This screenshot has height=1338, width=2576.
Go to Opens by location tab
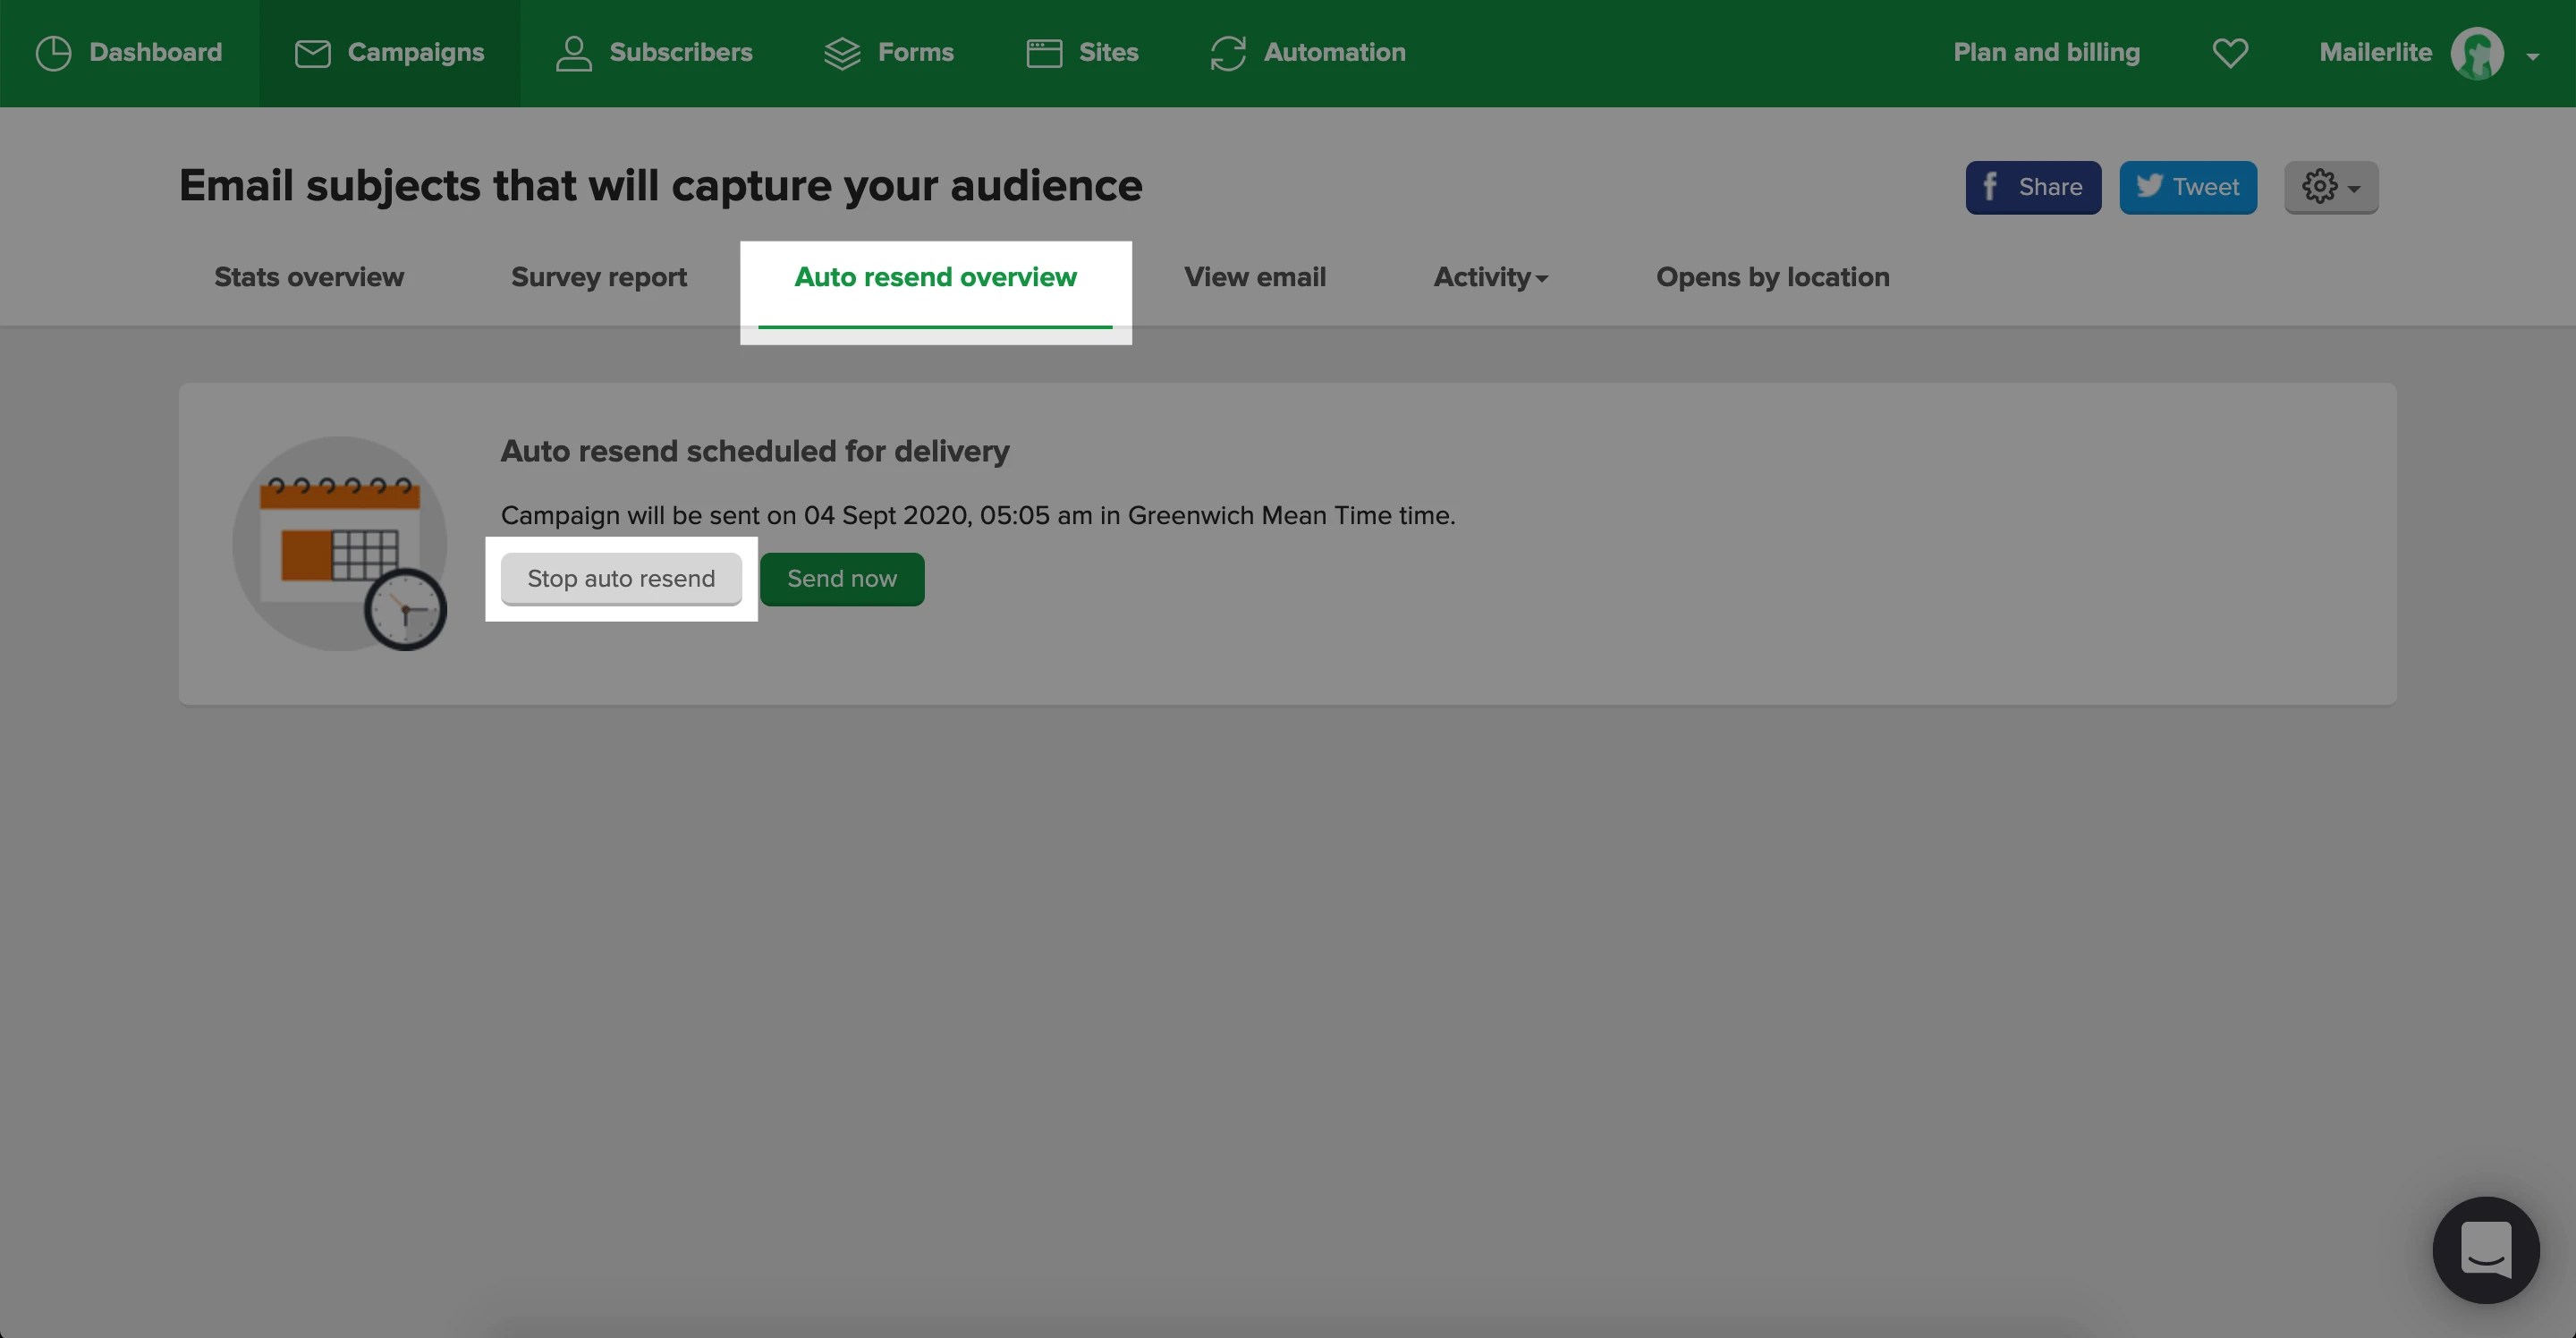click(x=1772, y=277)
